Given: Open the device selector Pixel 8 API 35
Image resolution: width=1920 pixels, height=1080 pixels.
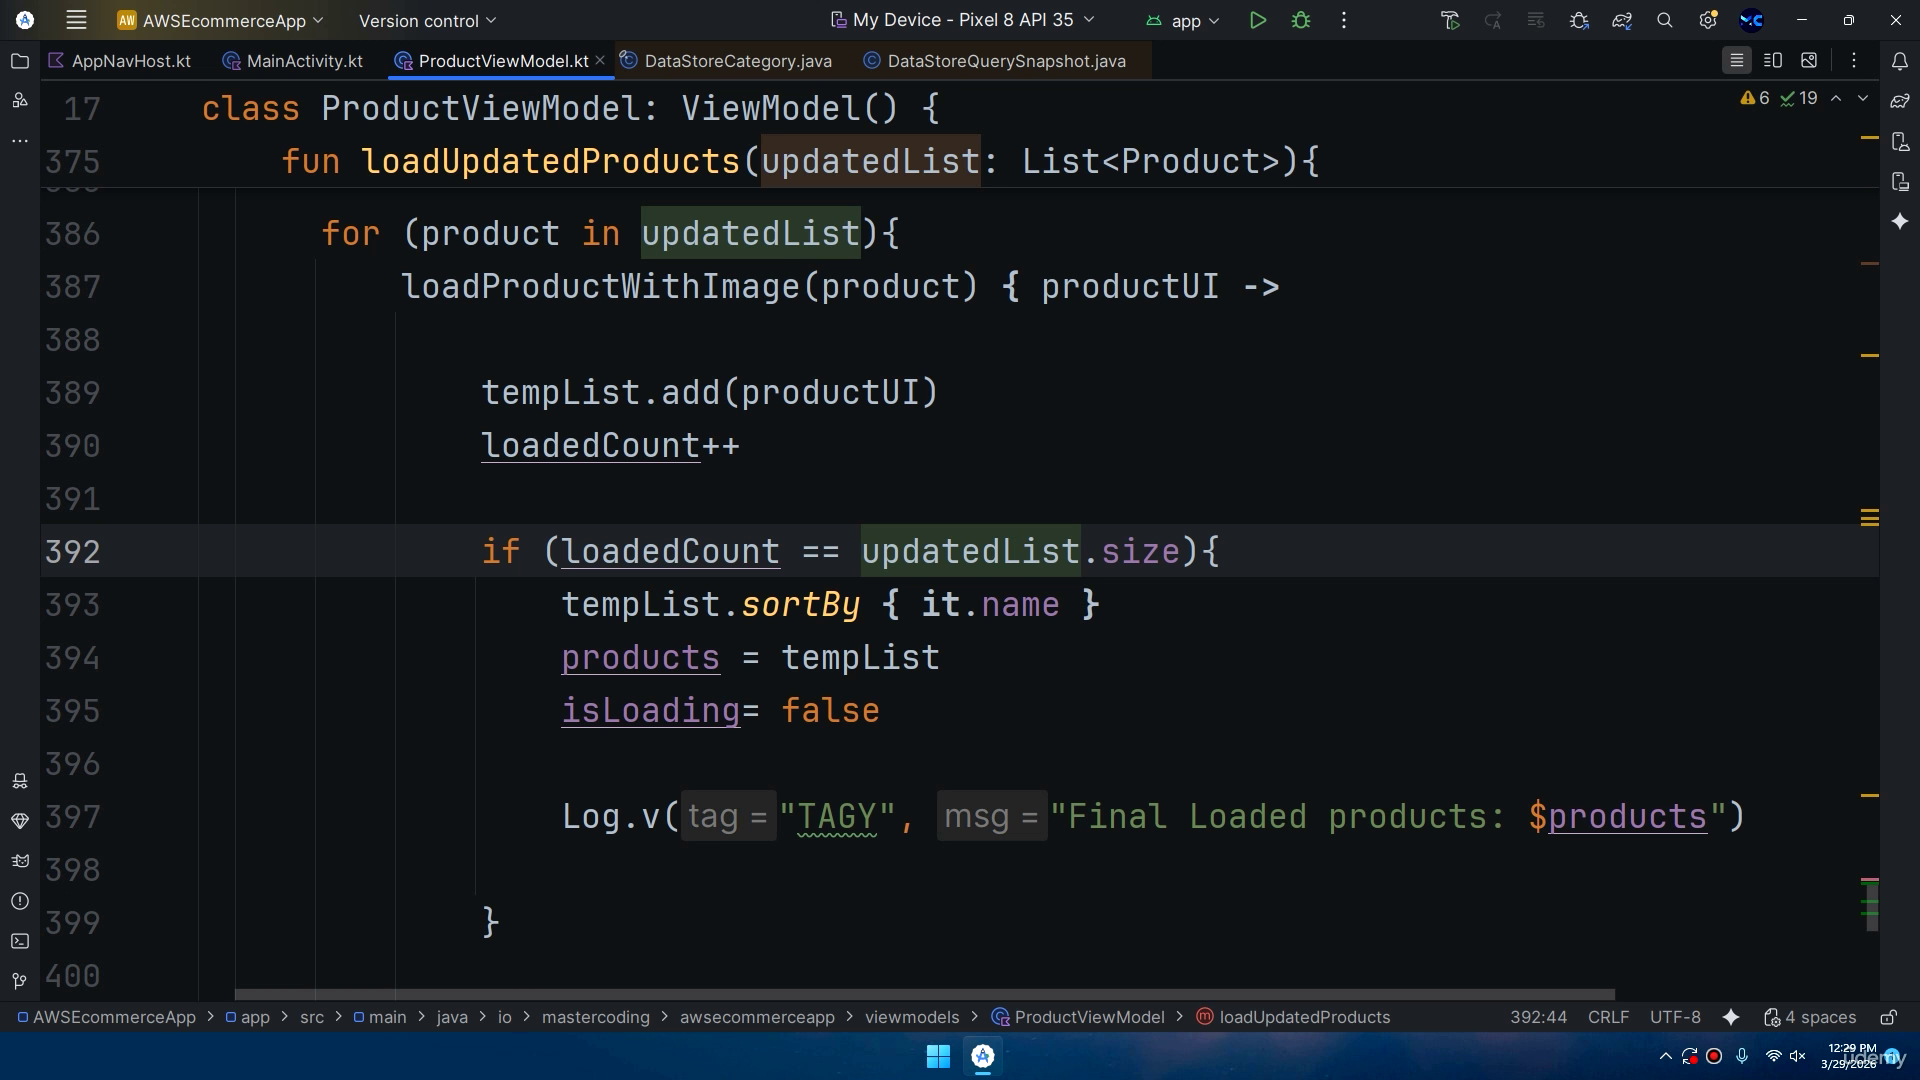Looking at the screenshot, I should point(963,20).
